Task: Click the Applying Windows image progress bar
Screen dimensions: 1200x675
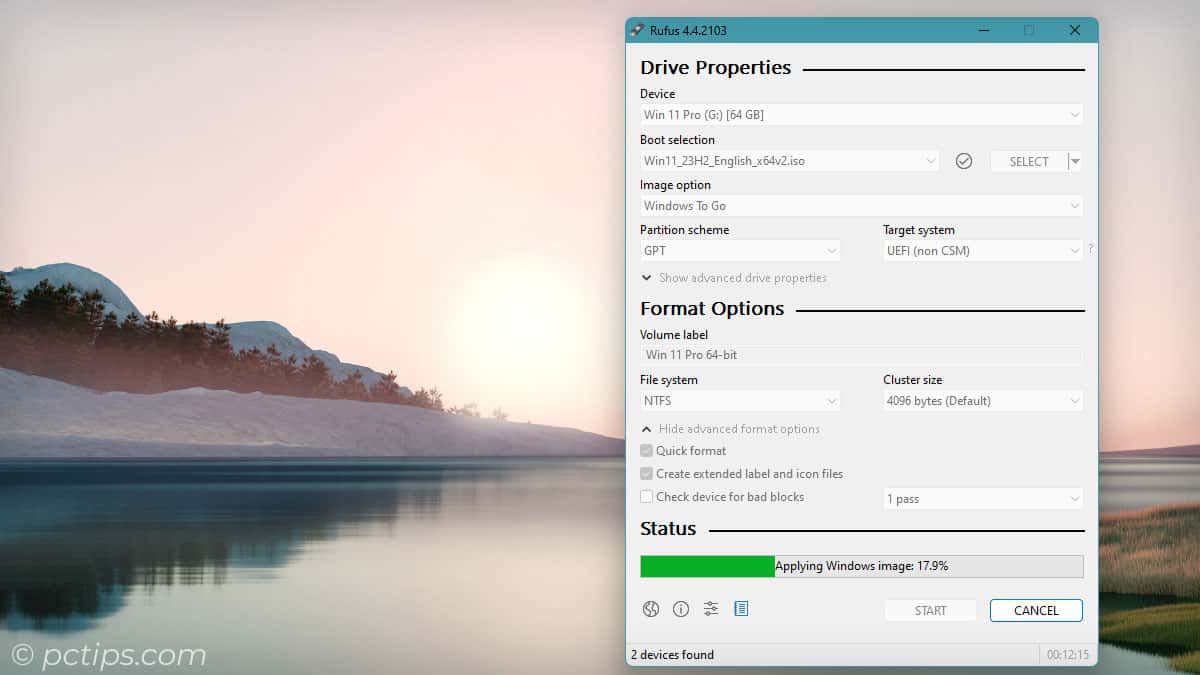Action: point(862,566)
